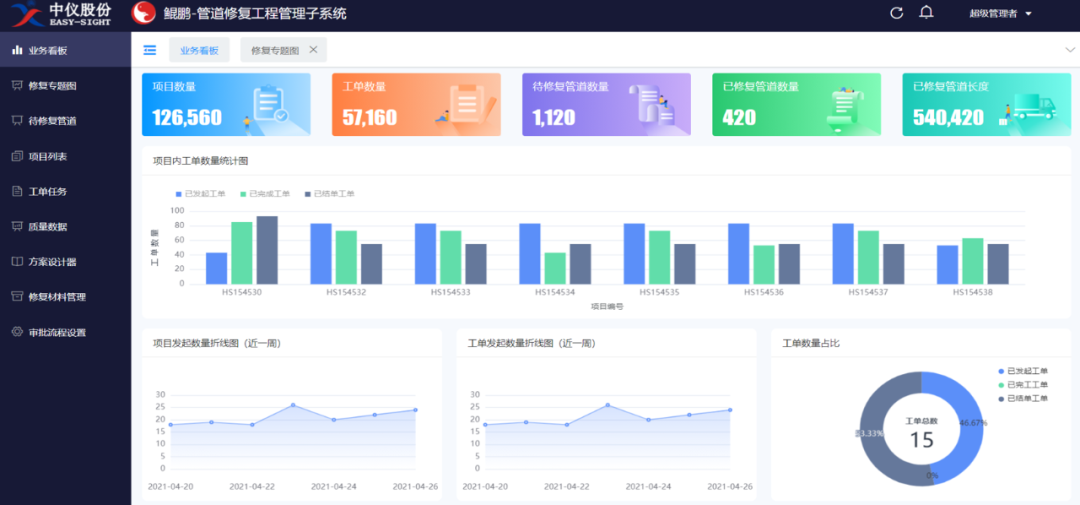Screen dimensions: 1080x505
Task: Click the 修复专题图 sidebar icon
Action: pyautogui.click(x=17, y=86)
